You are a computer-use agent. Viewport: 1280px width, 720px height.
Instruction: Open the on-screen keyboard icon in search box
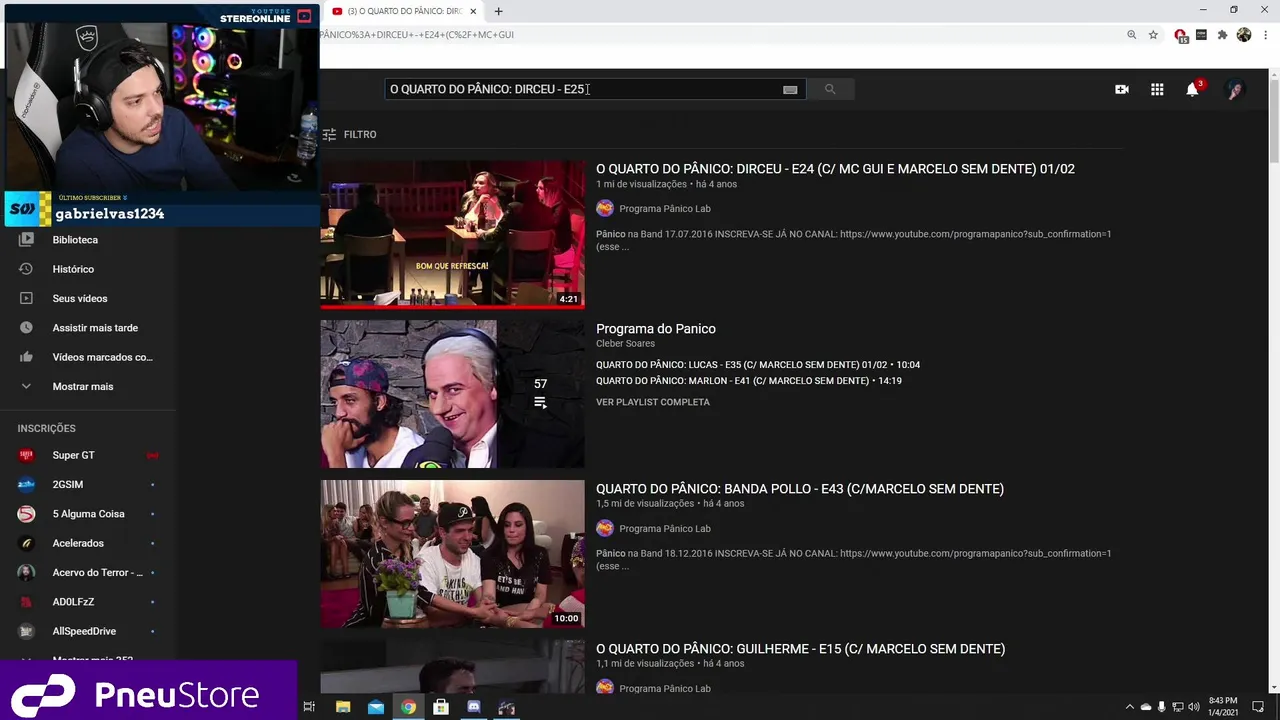pyautogui.click(x=790, y=89)
